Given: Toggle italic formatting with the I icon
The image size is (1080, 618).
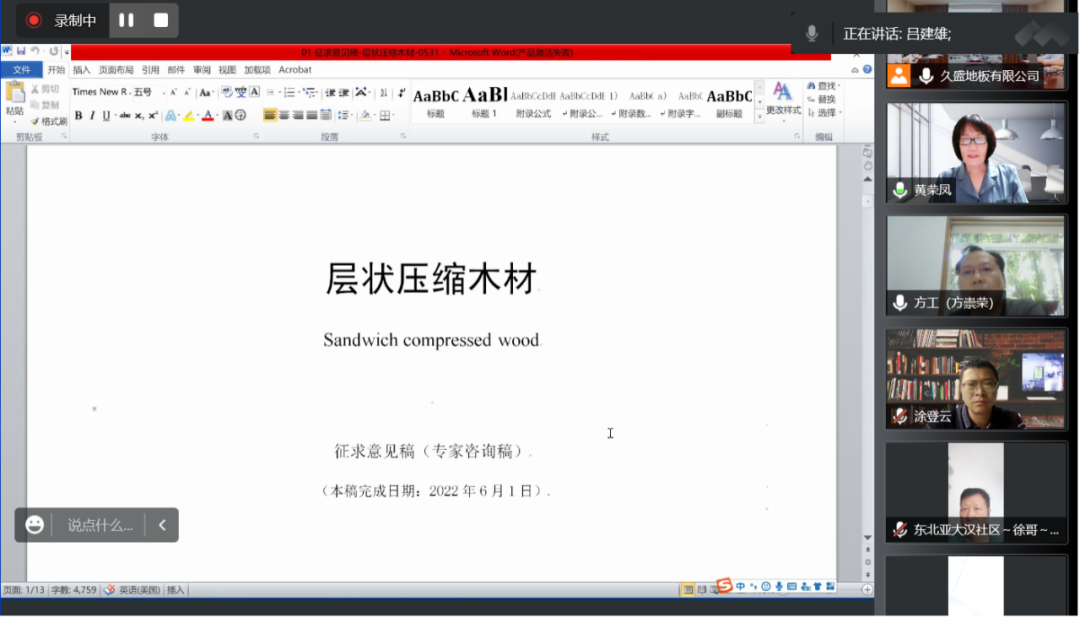Looking at the screenshot, I should pyautogui.click(x=93, y=115).
